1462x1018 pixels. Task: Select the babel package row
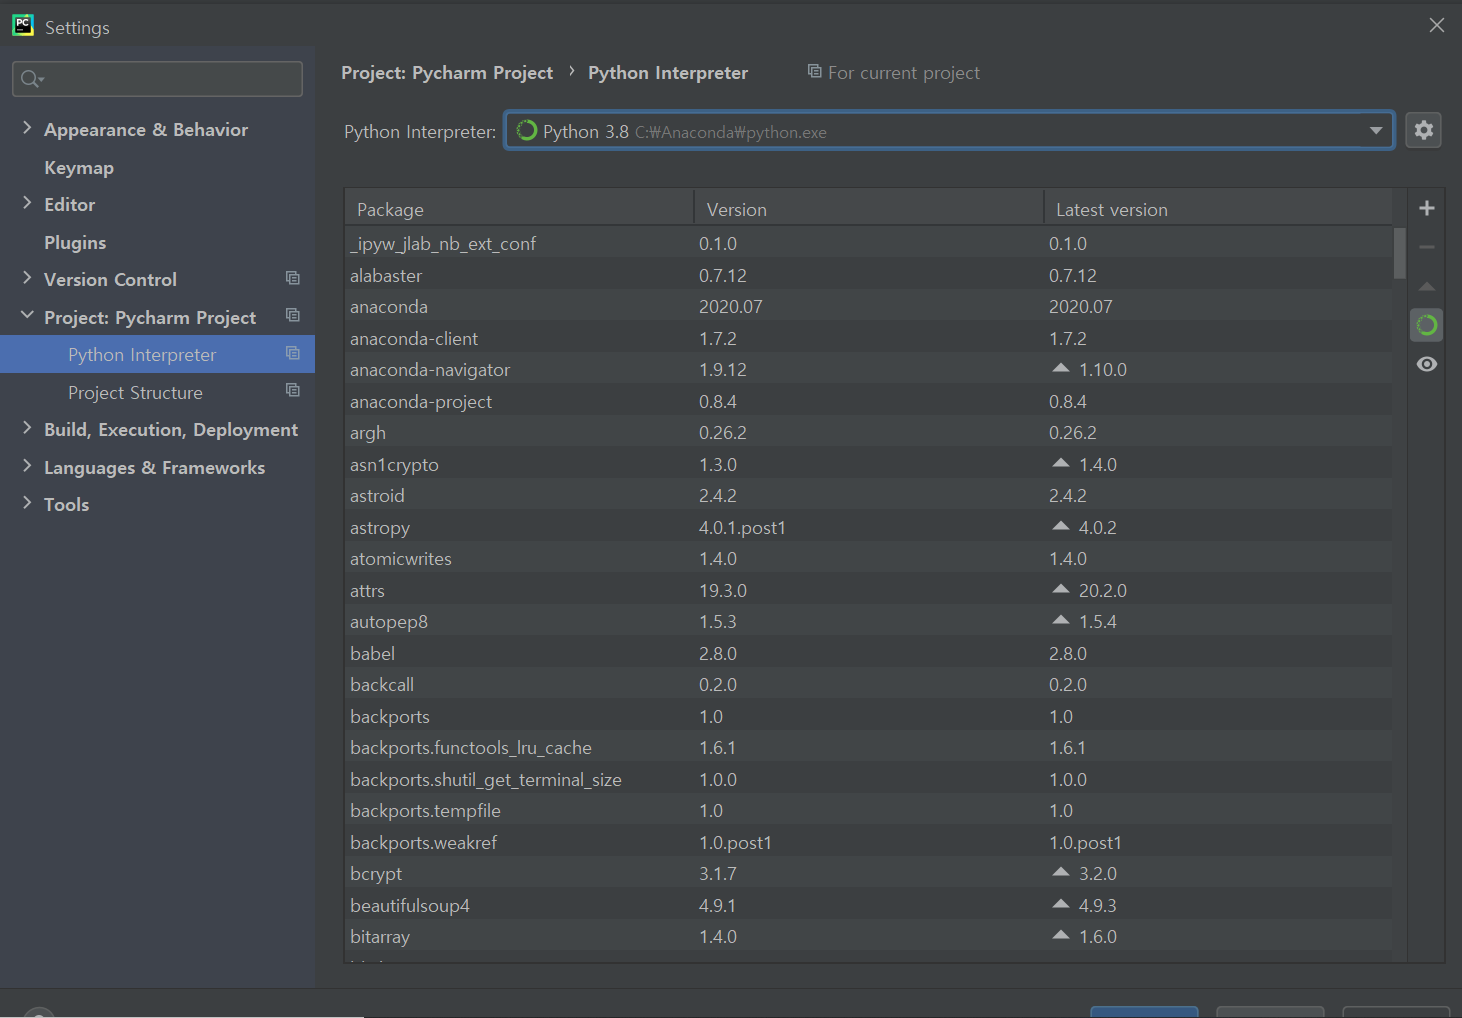(868, 653)
